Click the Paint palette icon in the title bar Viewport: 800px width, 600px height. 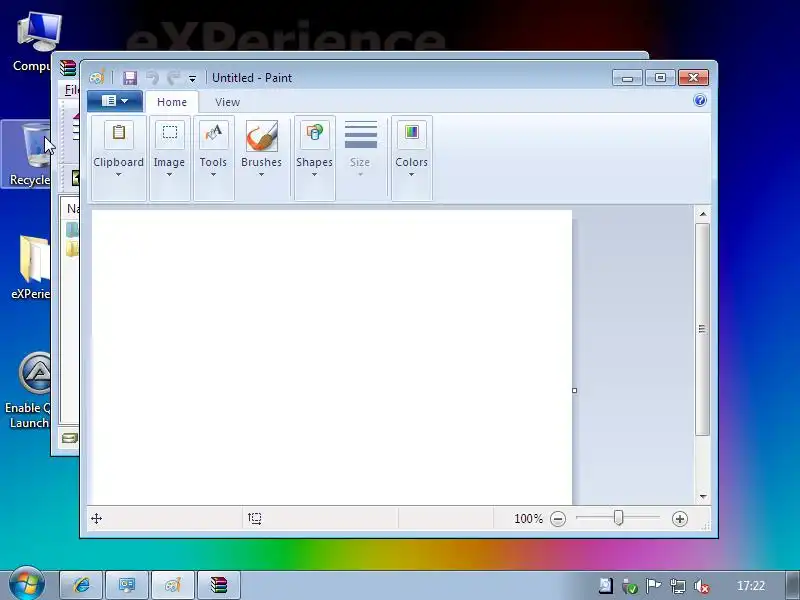(97, 78)
